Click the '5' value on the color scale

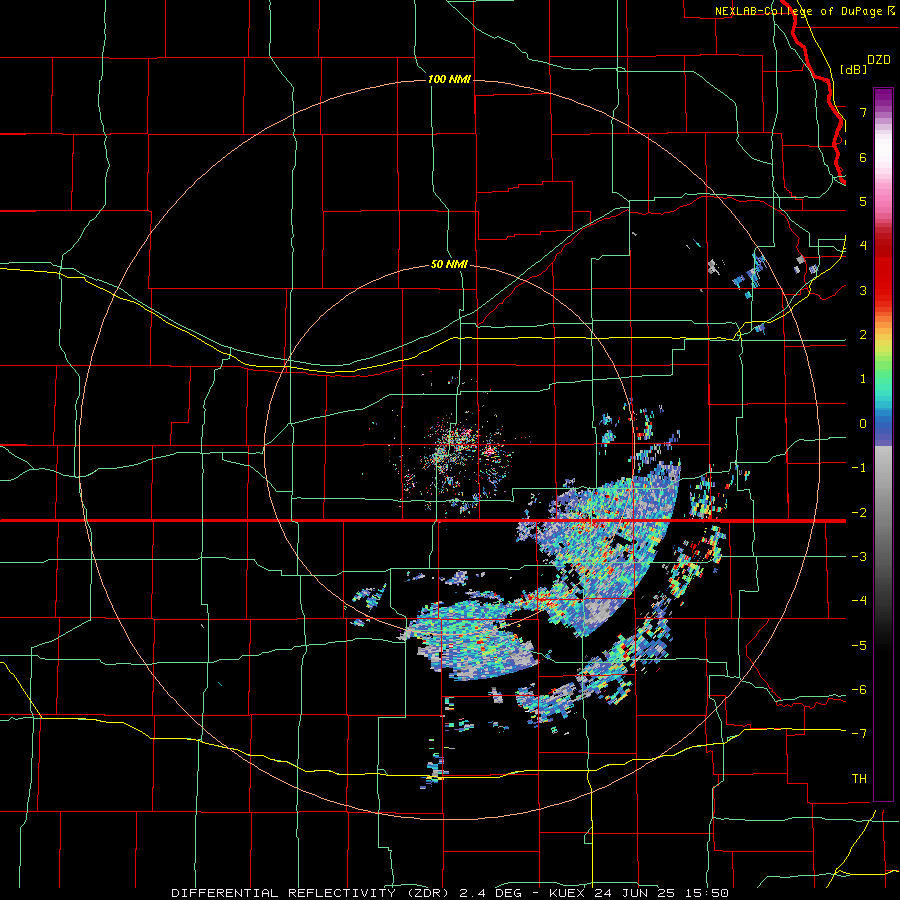(863, 201)
